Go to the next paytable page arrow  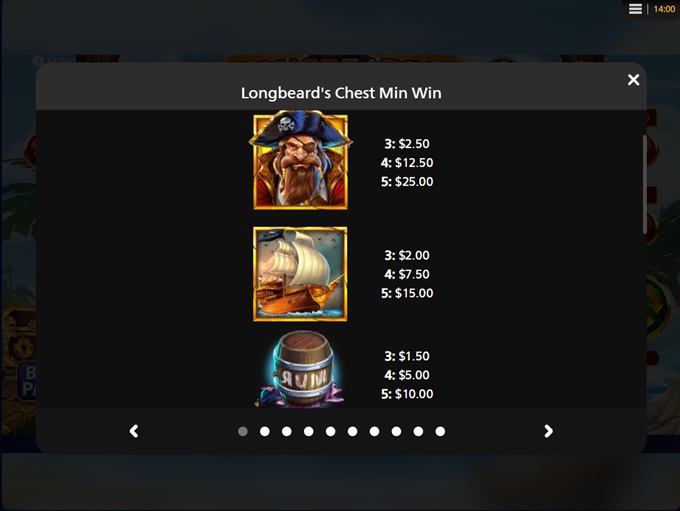coord(548,431)
